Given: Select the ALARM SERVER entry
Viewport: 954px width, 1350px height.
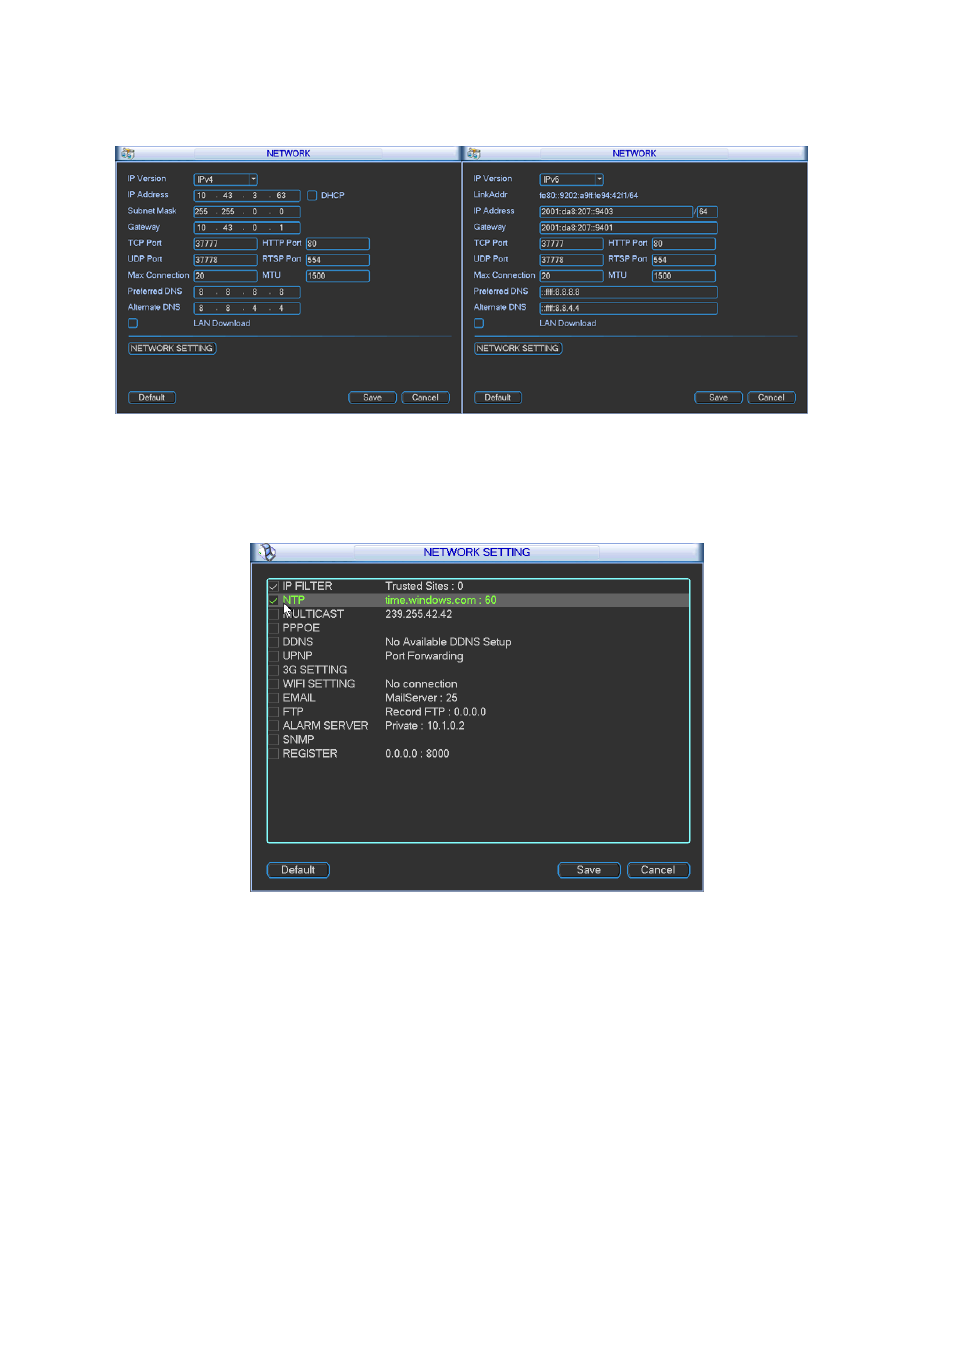Looking at the screenshot, I should coord(478,726).
